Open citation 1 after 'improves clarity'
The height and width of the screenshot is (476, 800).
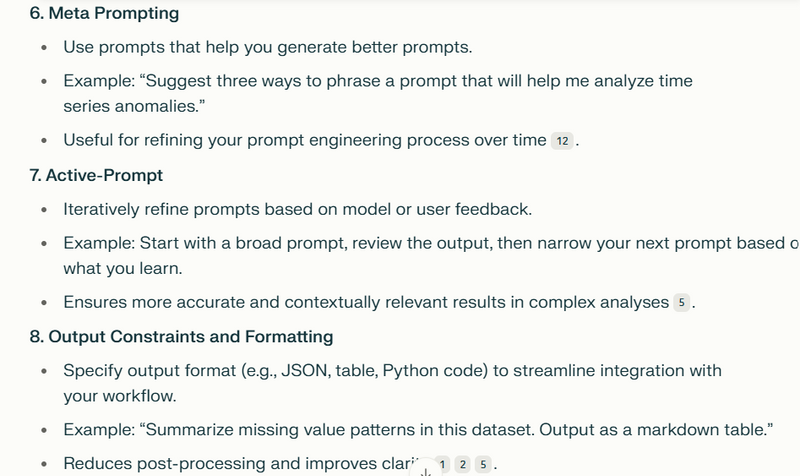(x=442, y=464)
